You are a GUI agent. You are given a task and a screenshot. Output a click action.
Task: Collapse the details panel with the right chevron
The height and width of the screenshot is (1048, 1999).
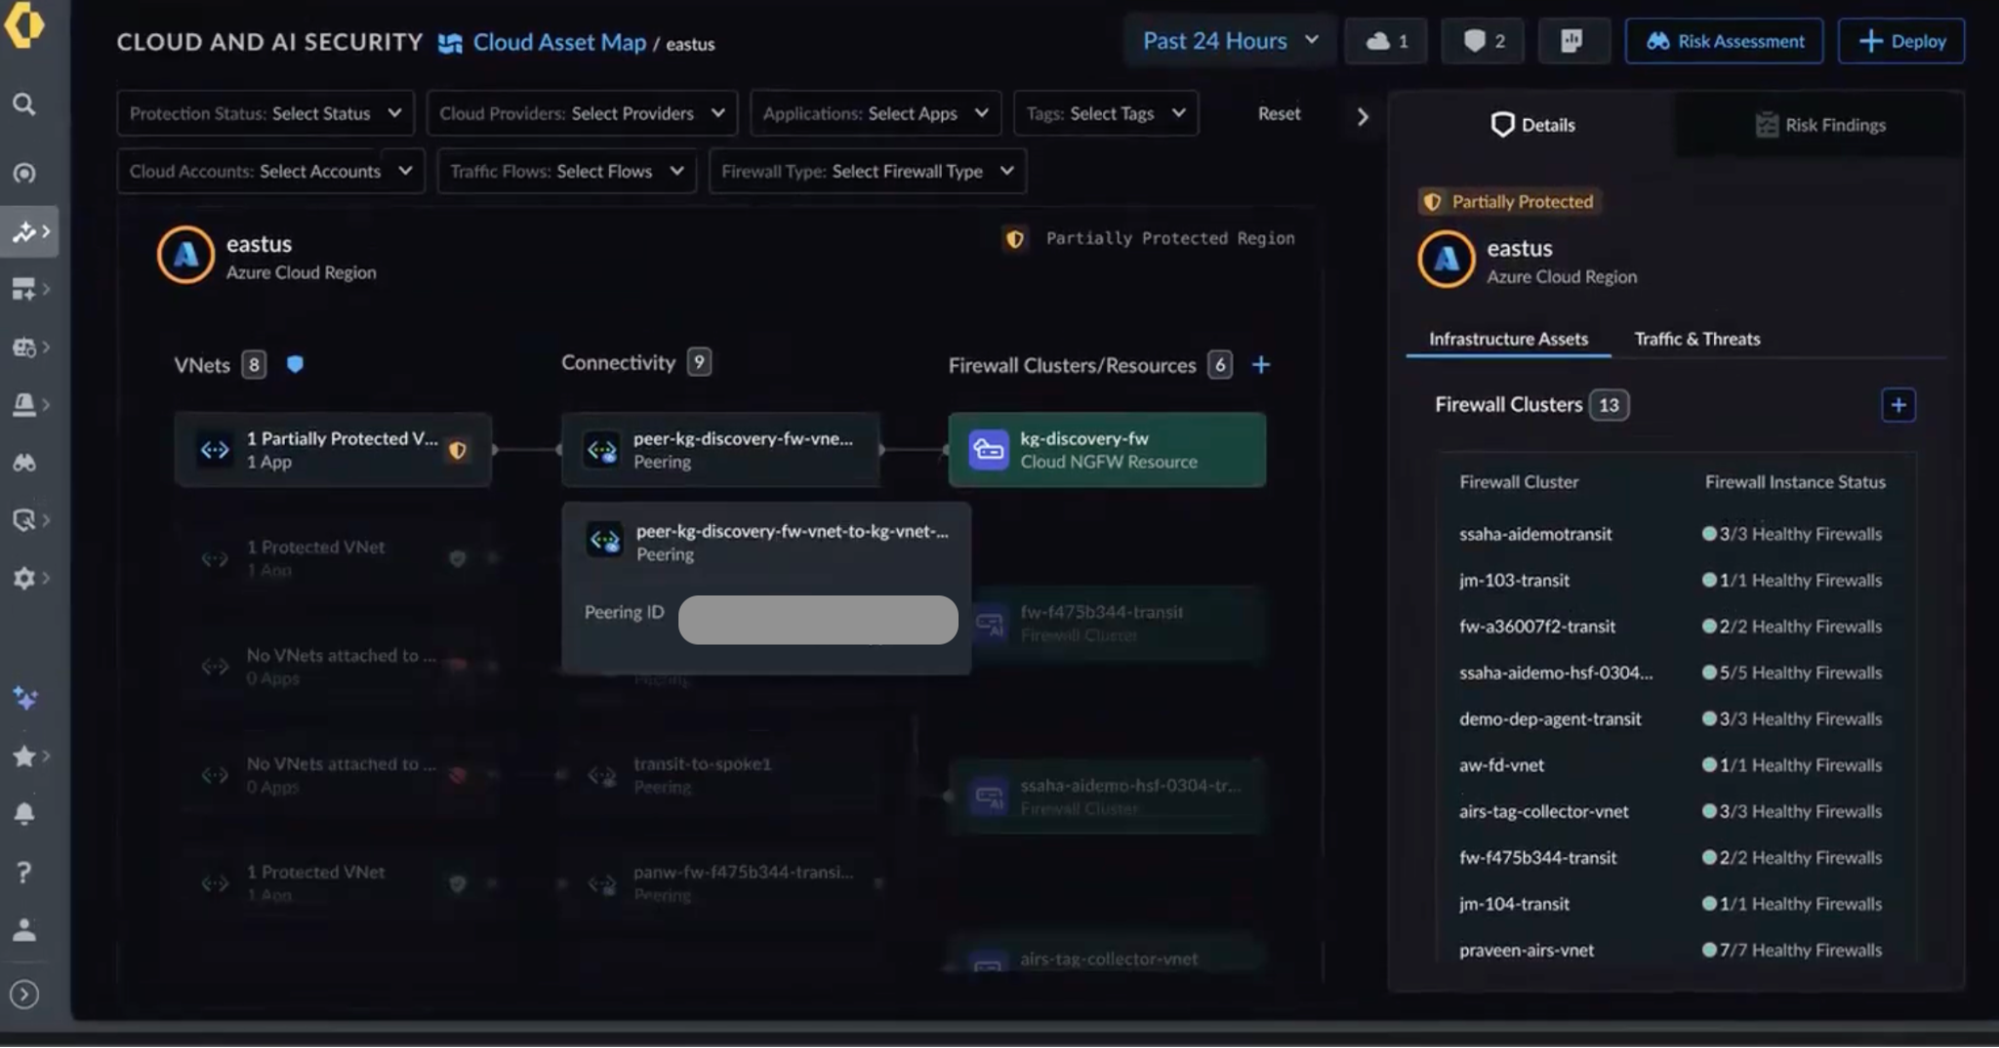[x=1362, y=117]
